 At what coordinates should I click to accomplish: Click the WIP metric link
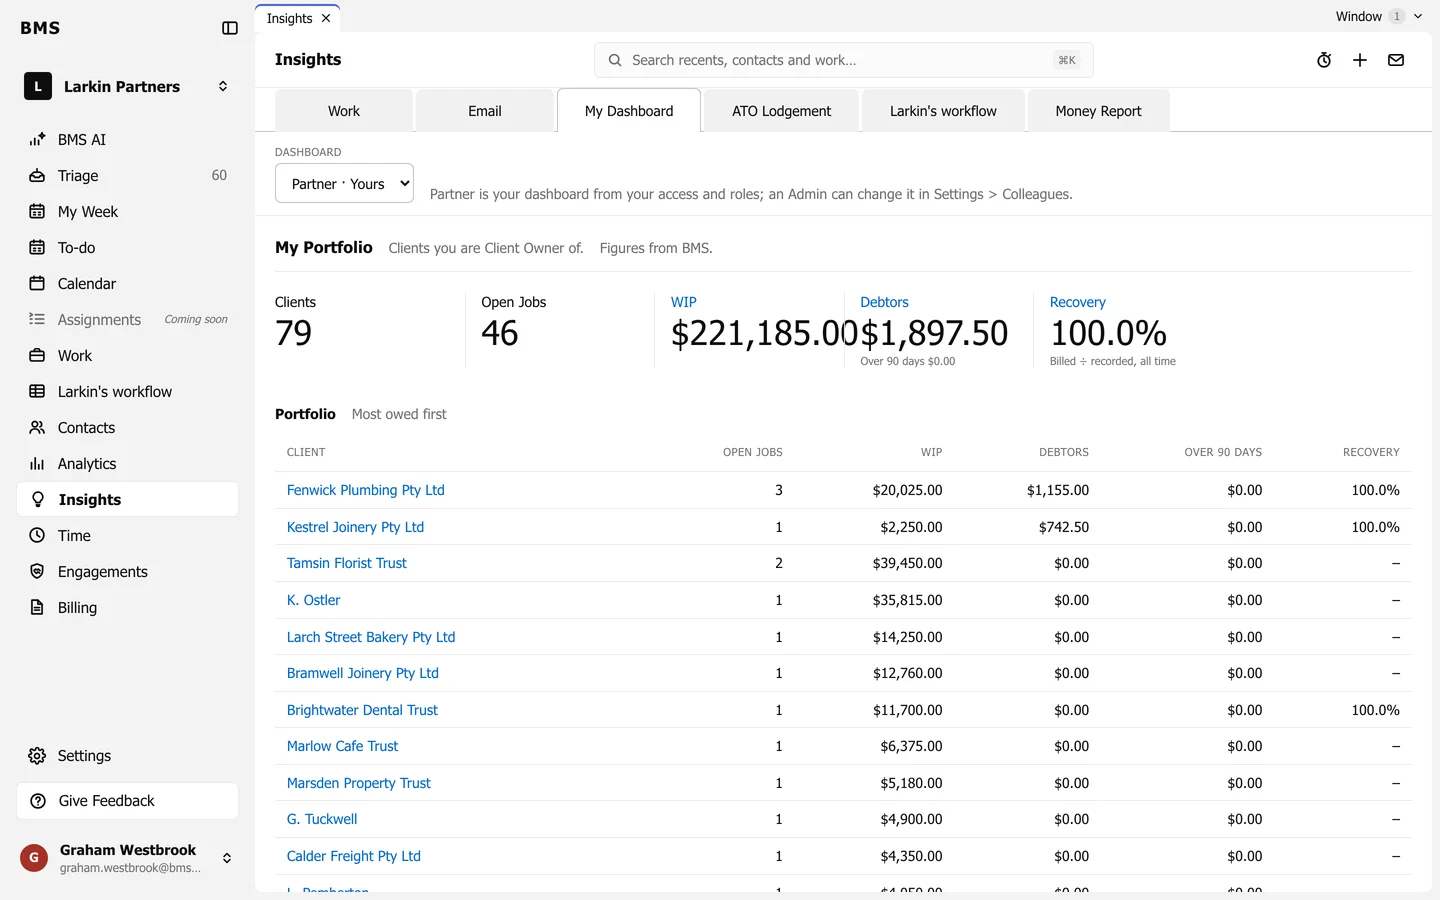[x=684, y=302]
